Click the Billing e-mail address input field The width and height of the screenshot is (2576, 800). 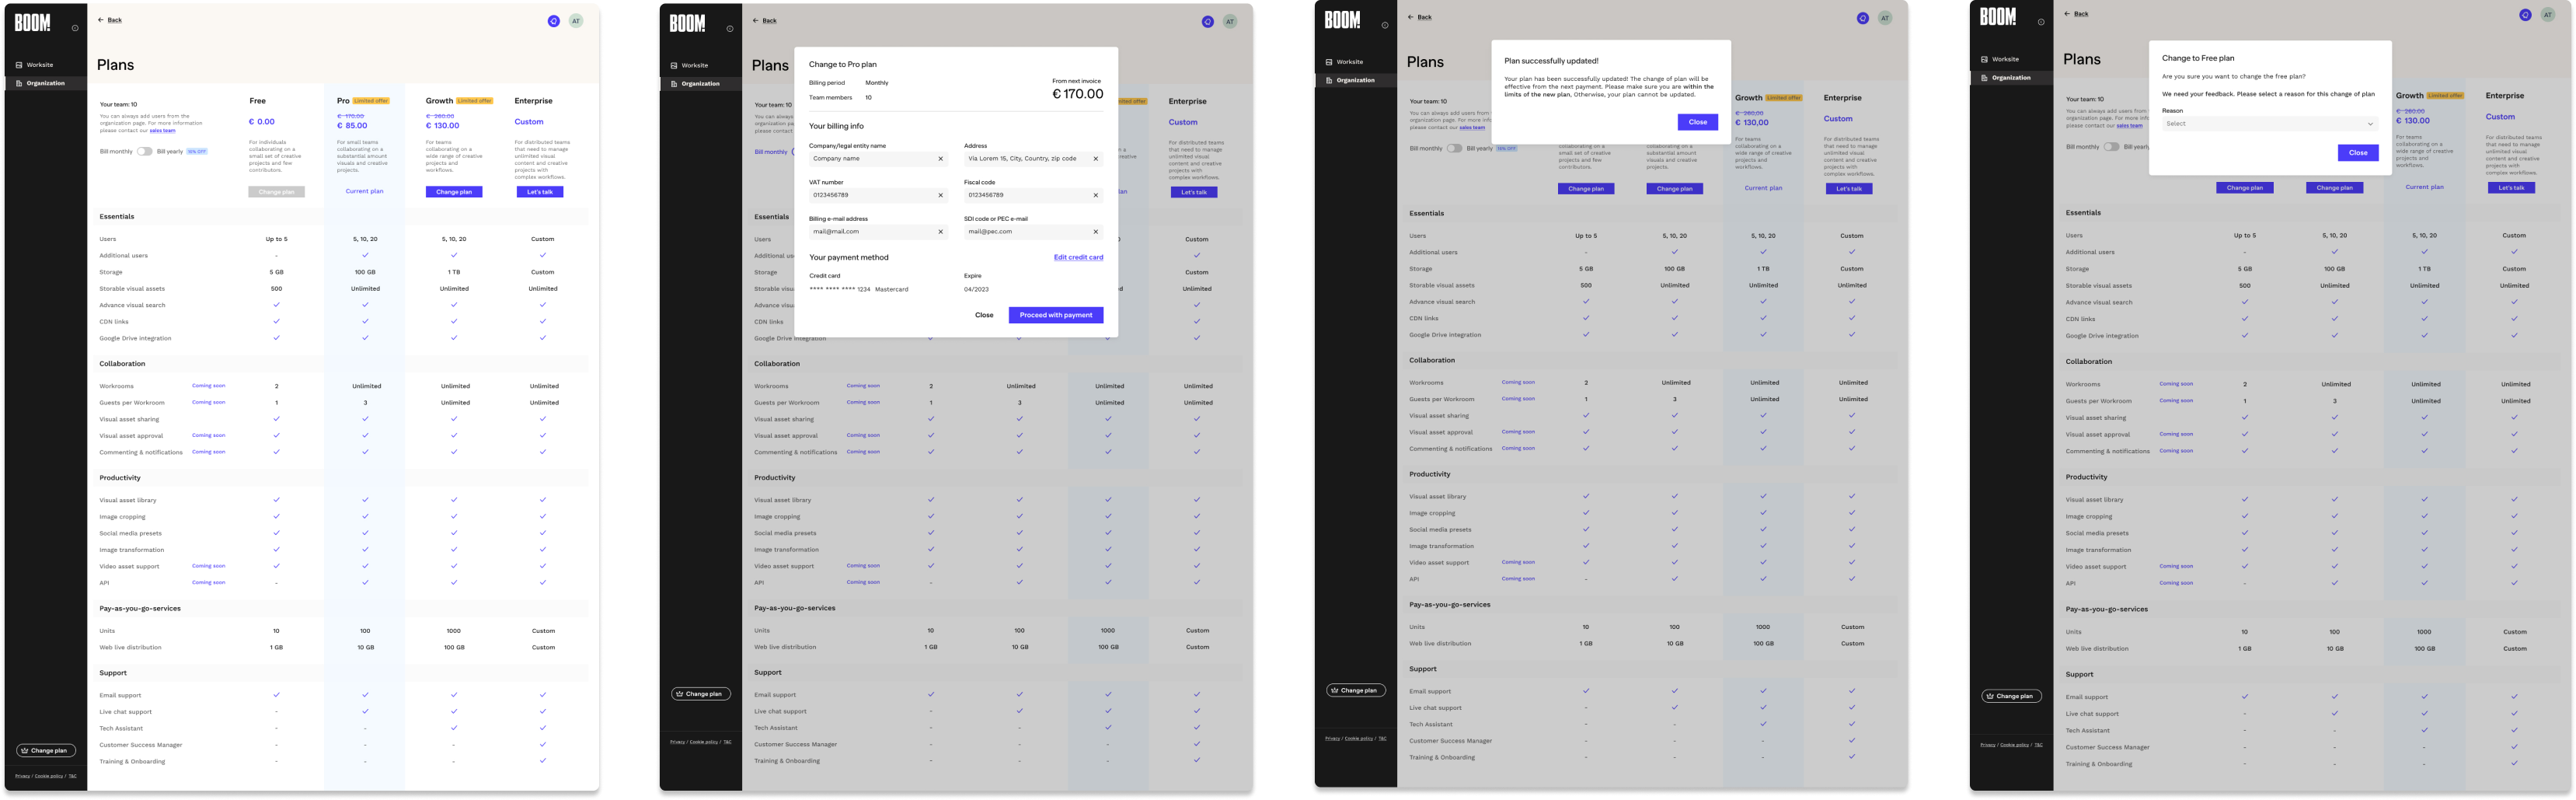pos(870,232)
